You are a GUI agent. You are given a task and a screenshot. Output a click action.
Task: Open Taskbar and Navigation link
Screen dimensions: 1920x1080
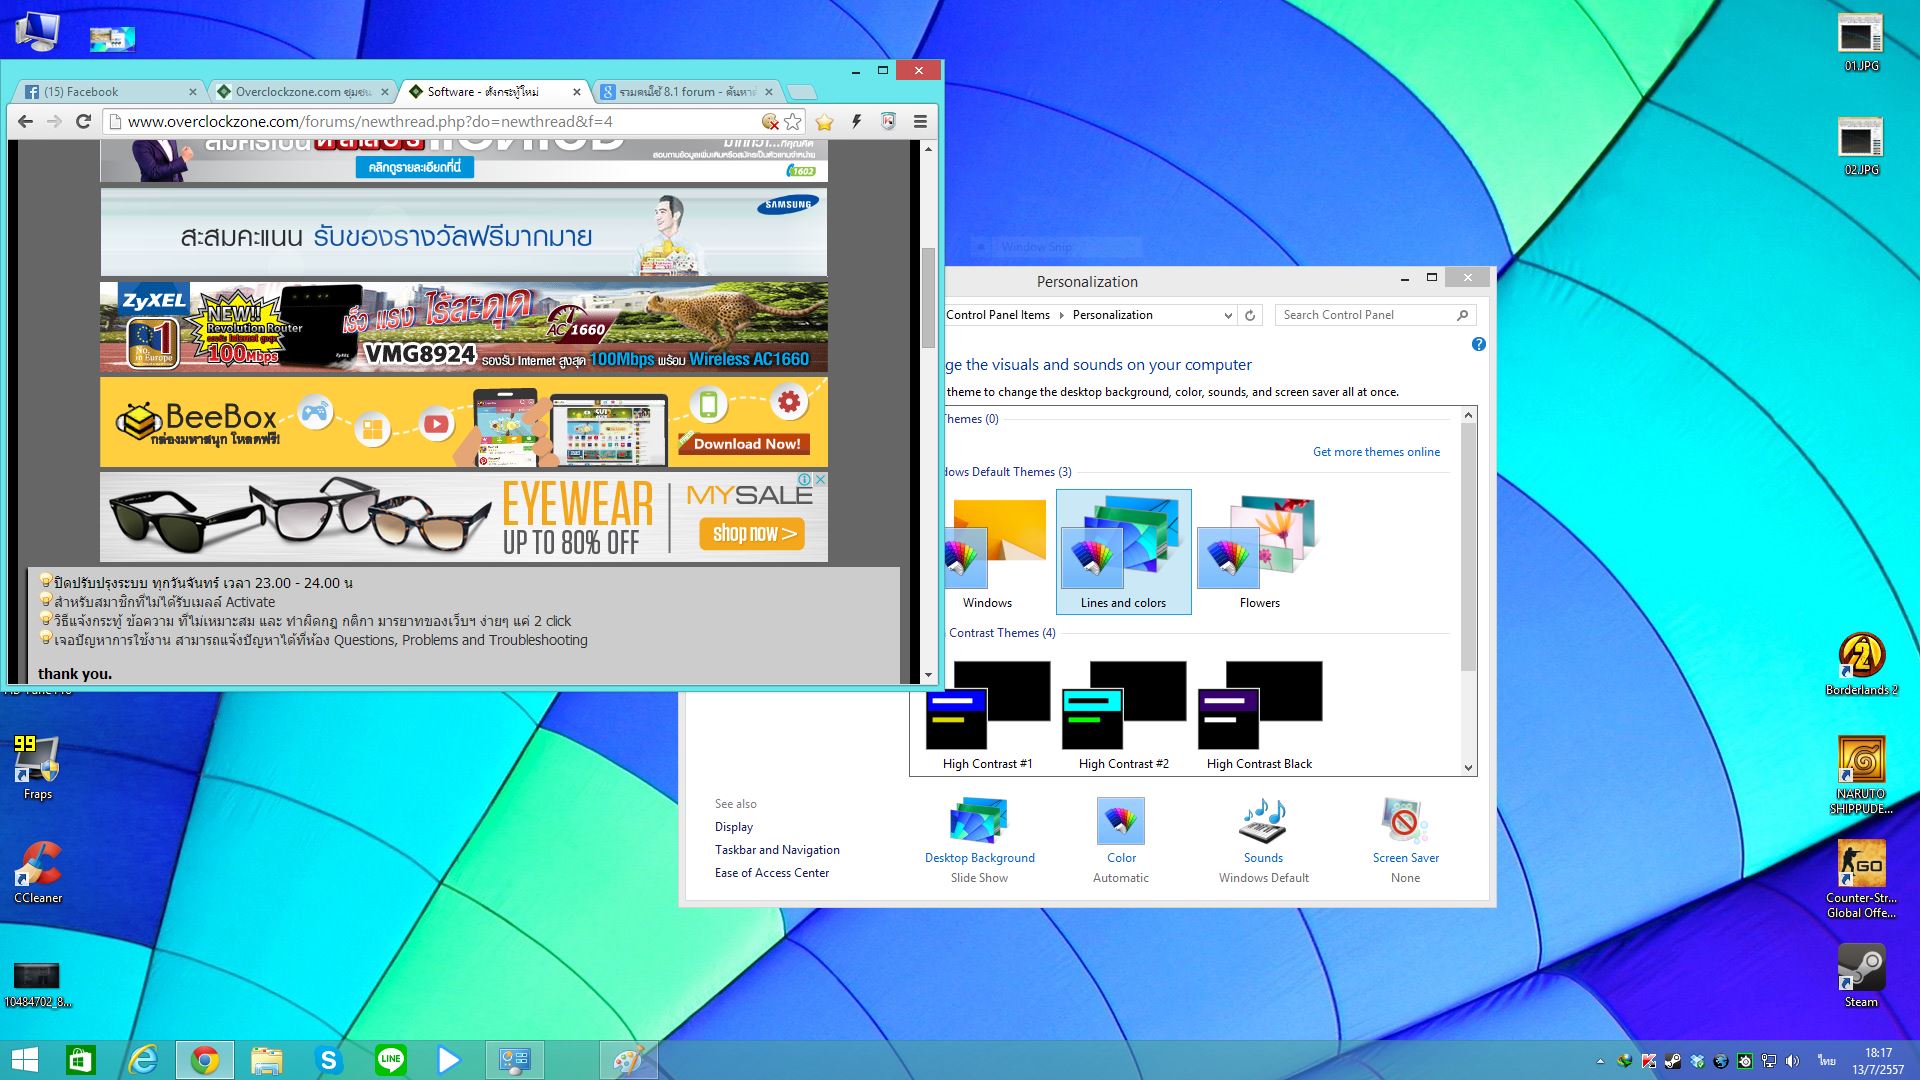(x=777, y=850)
